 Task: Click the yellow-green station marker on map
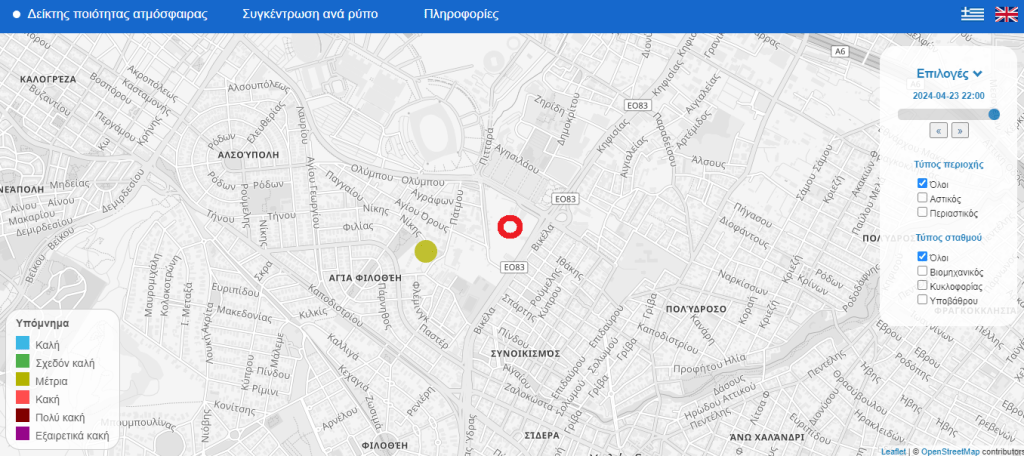(426, 251)
